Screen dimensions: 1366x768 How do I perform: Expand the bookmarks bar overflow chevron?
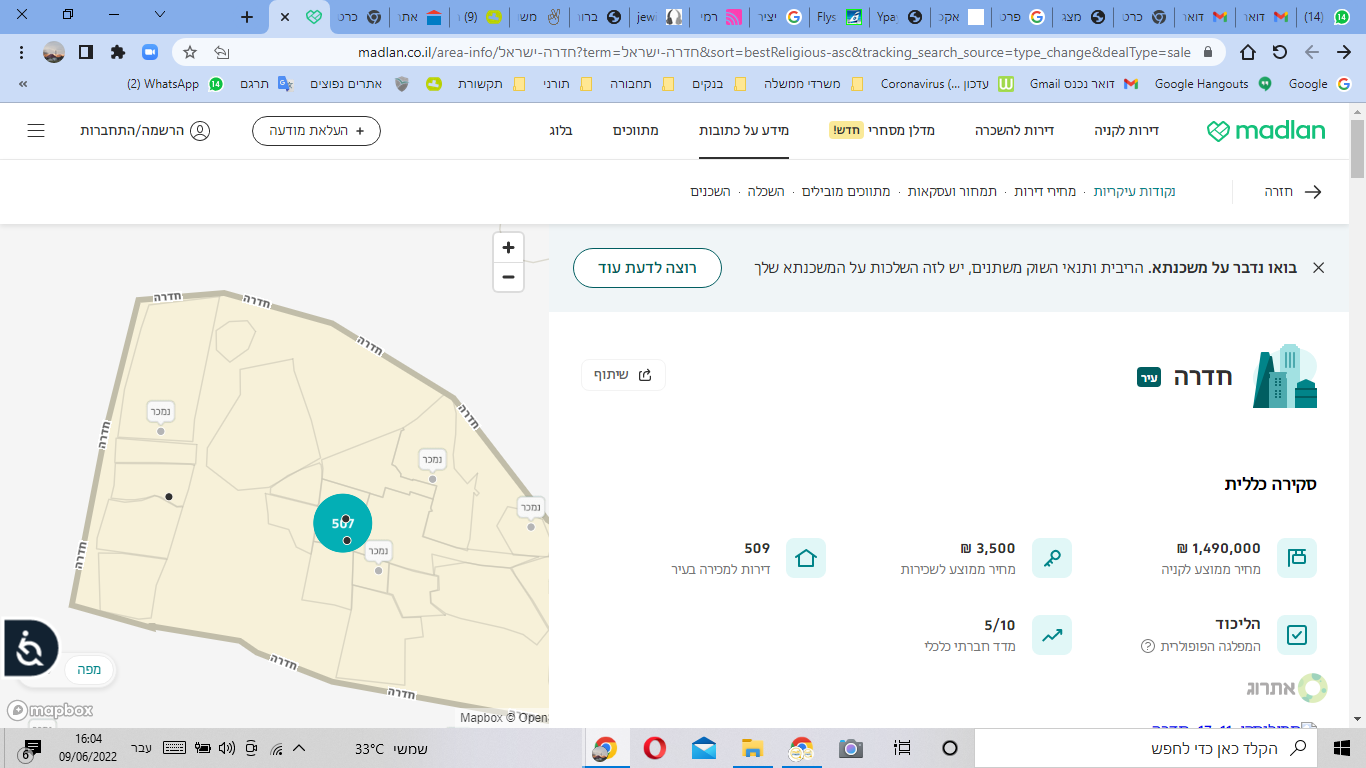pyautogui.click(x=22, y=84)
